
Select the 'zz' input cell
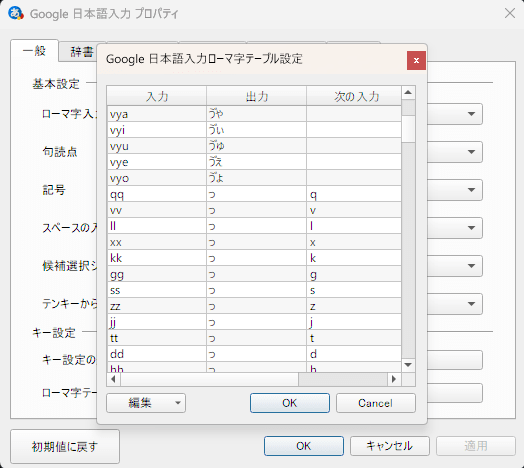click(157, 307)
